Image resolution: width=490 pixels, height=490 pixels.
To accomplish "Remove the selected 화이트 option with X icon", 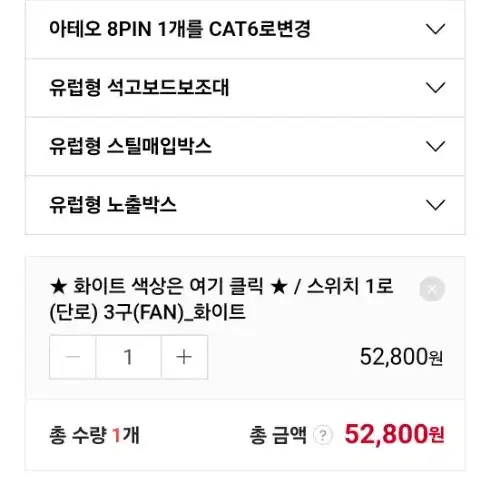I will (432, 289).
